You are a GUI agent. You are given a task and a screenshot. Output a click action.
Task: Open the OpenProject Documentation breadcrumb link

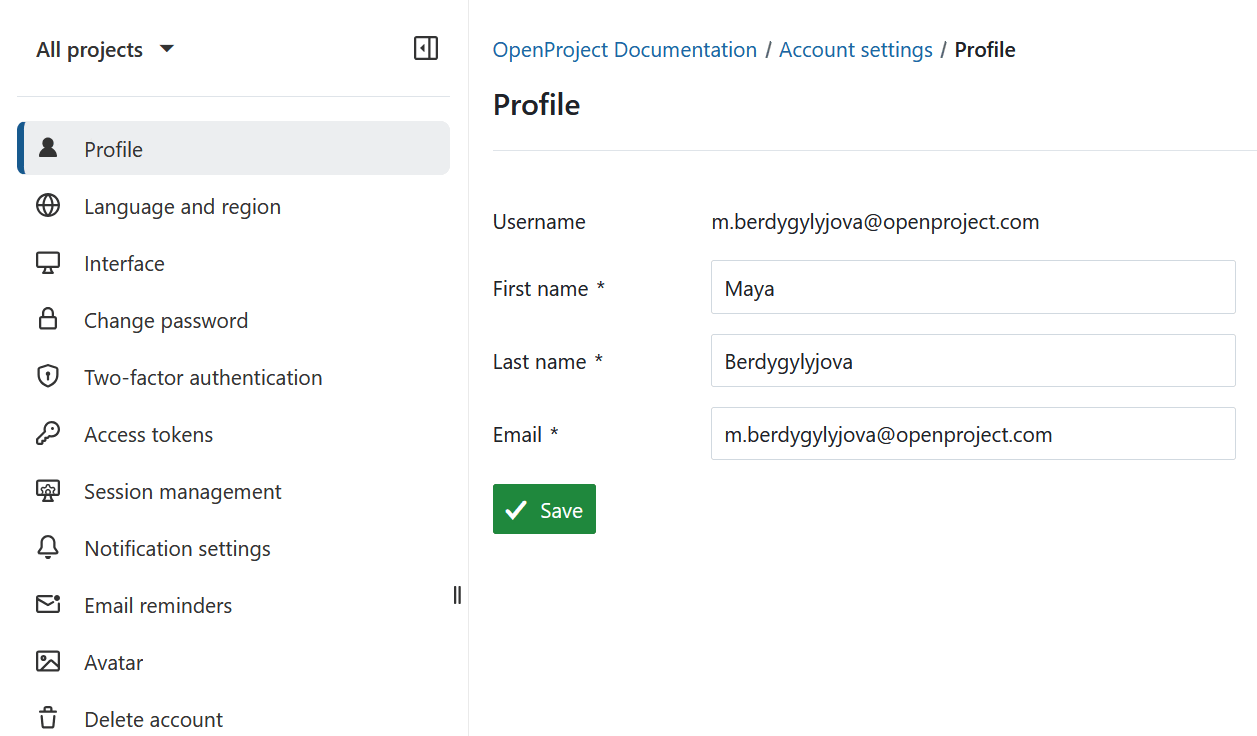[624, 49]
